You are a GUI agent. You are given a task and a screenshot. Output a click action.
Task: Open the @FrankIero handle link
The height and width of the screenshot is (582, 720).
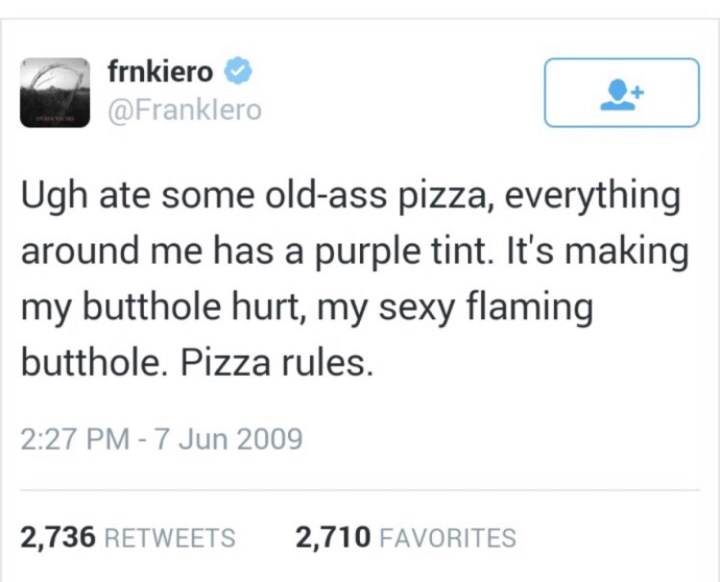(183, 108)
